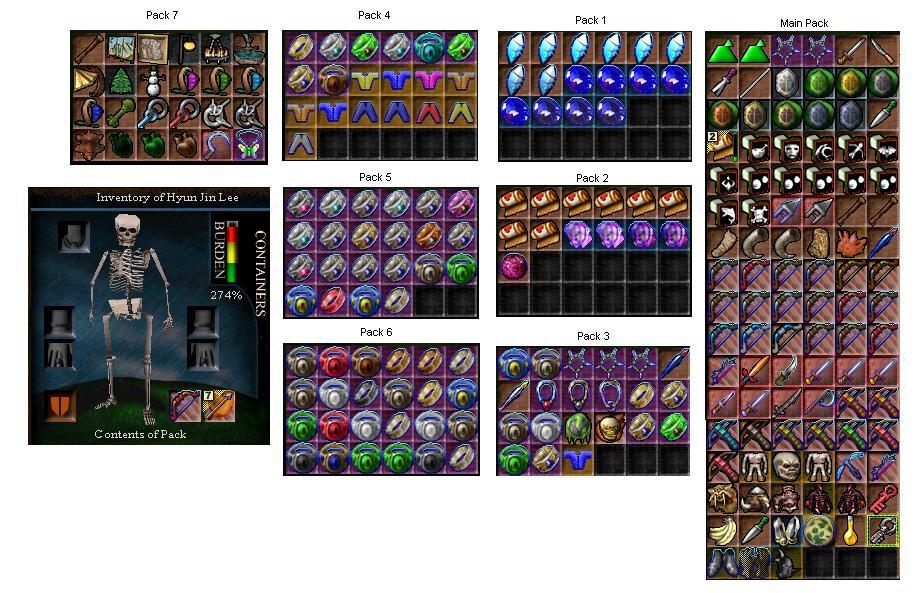Select the scroll stack marked 2
918x593 pixels.
click(x=722, y=148)
